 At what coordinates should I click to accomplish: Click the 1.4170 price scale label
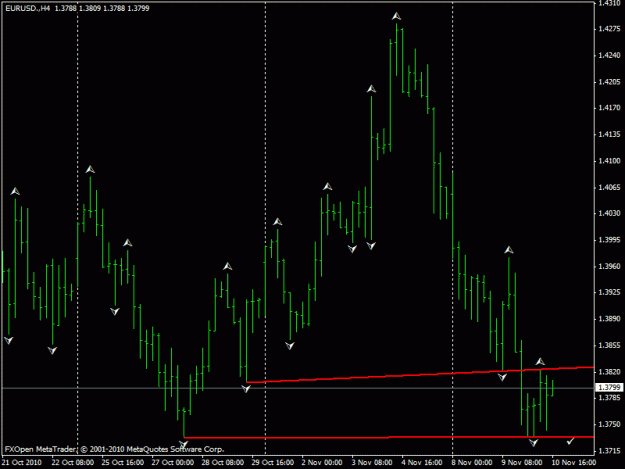(609, 108)
